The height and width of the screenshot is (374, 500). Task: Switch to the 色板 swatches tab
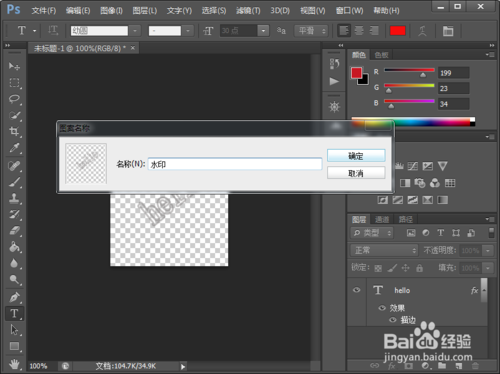tap(381, 55)
